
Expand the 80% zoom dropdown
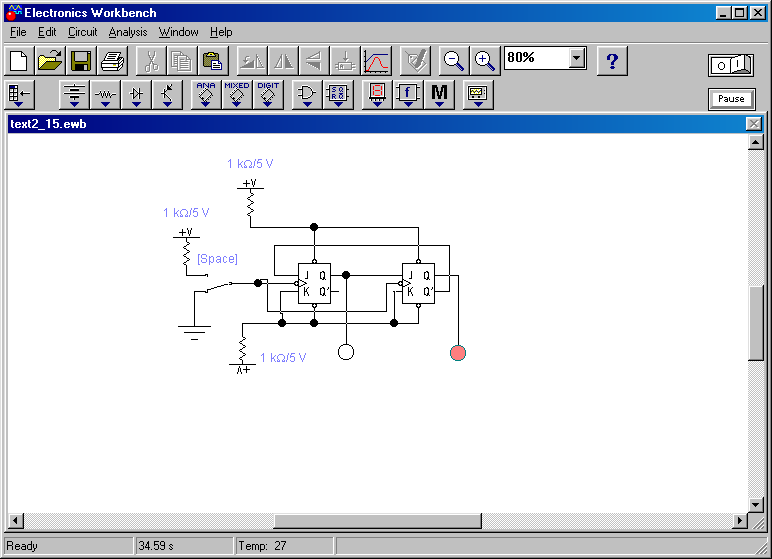click(576, 58)
